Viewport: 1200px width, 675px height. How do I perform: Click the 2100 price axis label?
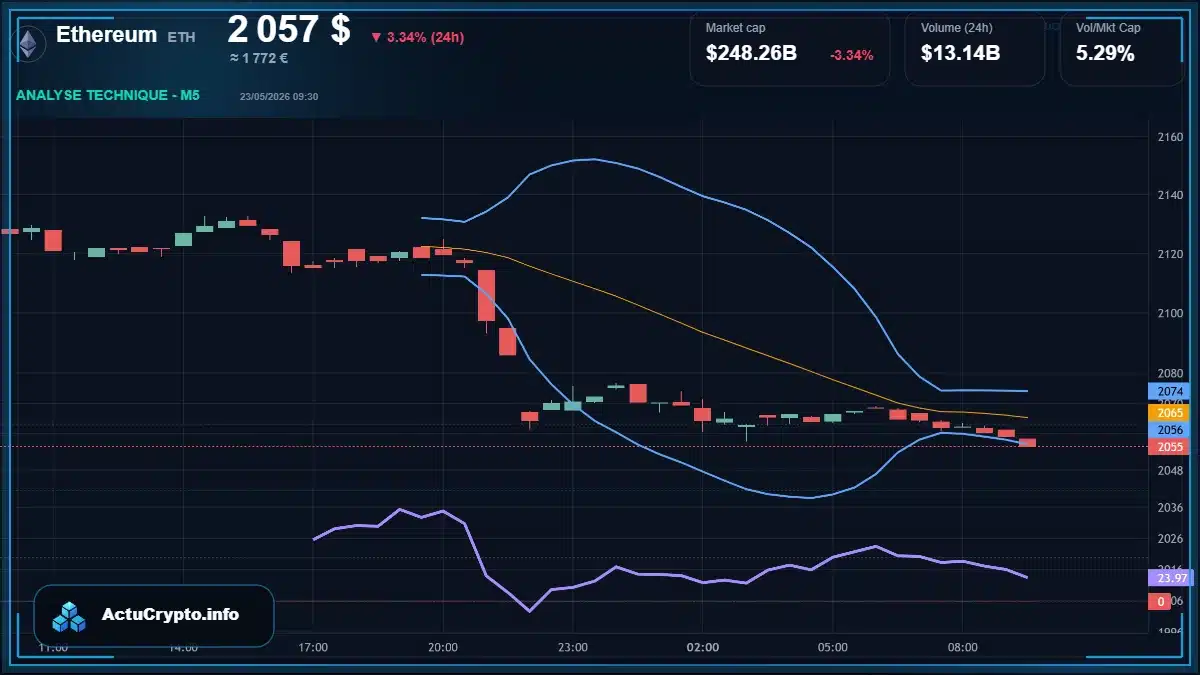pos(1169,314)
